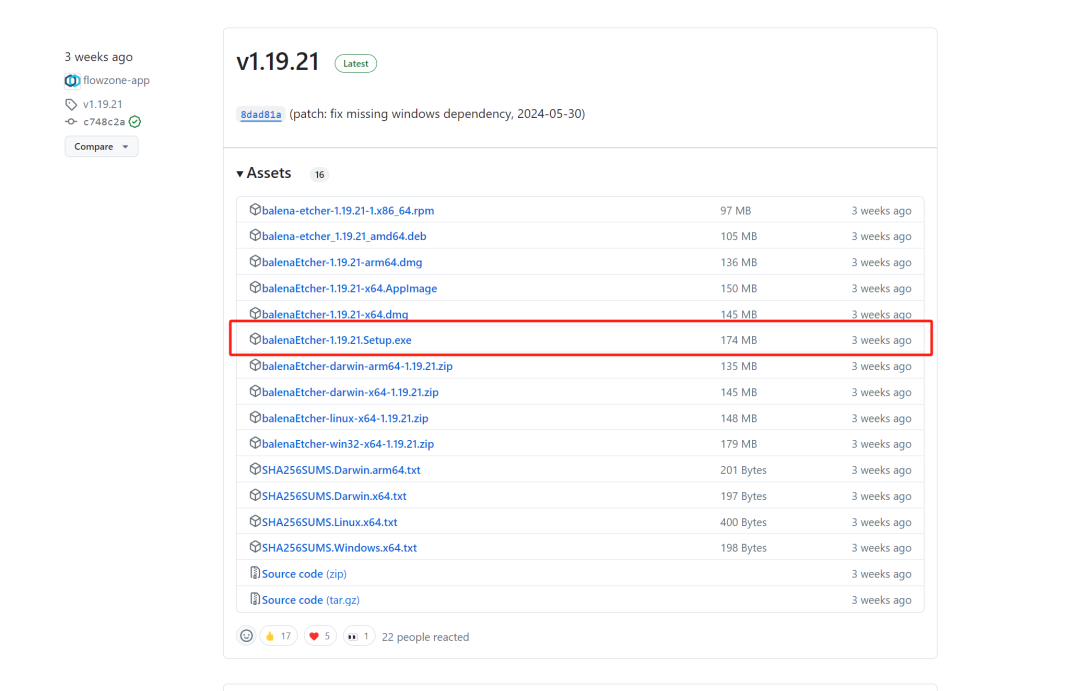Click package icon beside win32-x64 zip
The image size is (1080, 691).
[255, 443]
